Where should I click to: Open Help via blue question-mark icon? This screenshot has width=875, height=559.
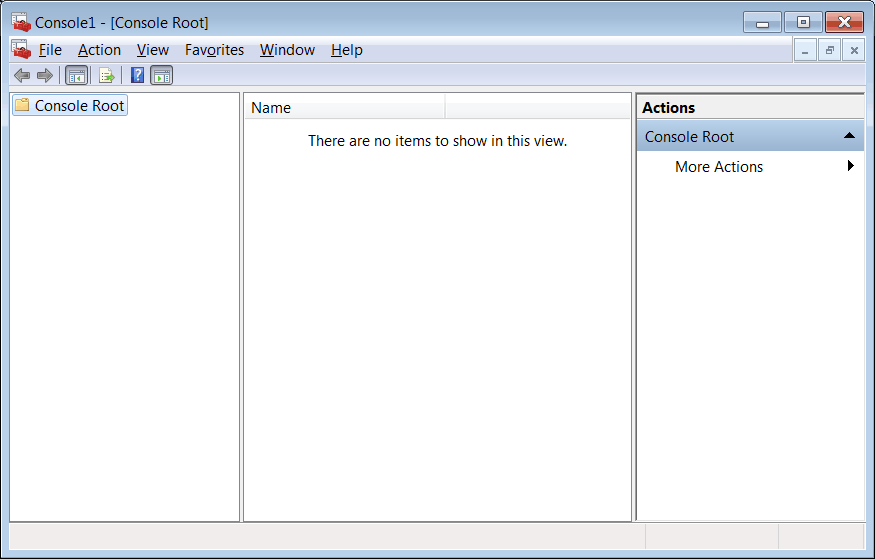[x=137, y=75]
